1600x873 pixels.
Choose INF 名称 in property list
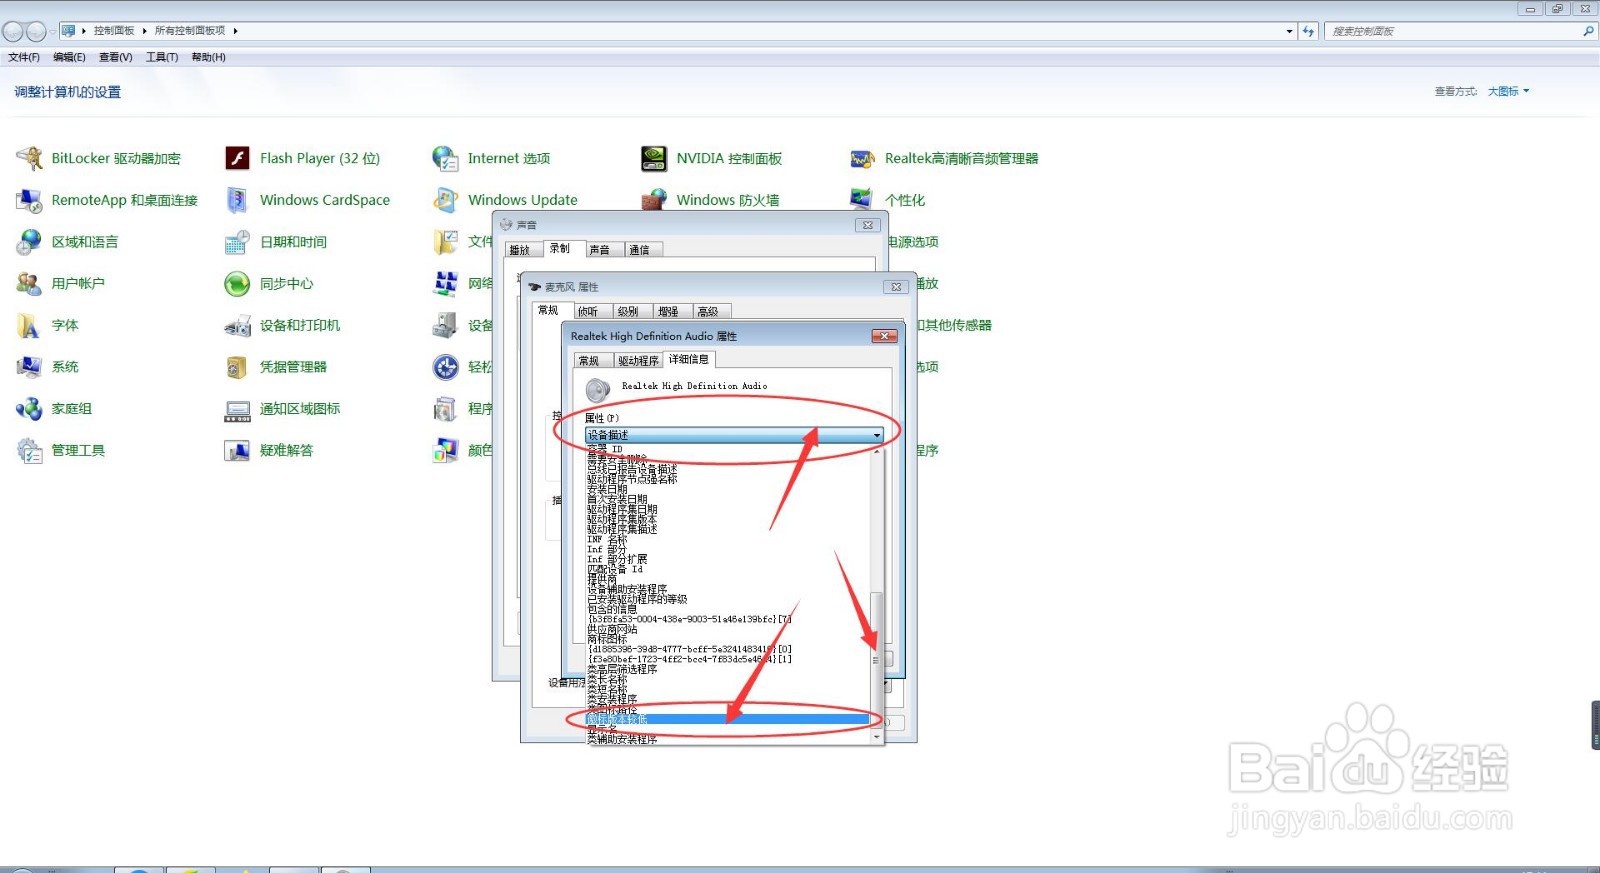coord(607,540)
